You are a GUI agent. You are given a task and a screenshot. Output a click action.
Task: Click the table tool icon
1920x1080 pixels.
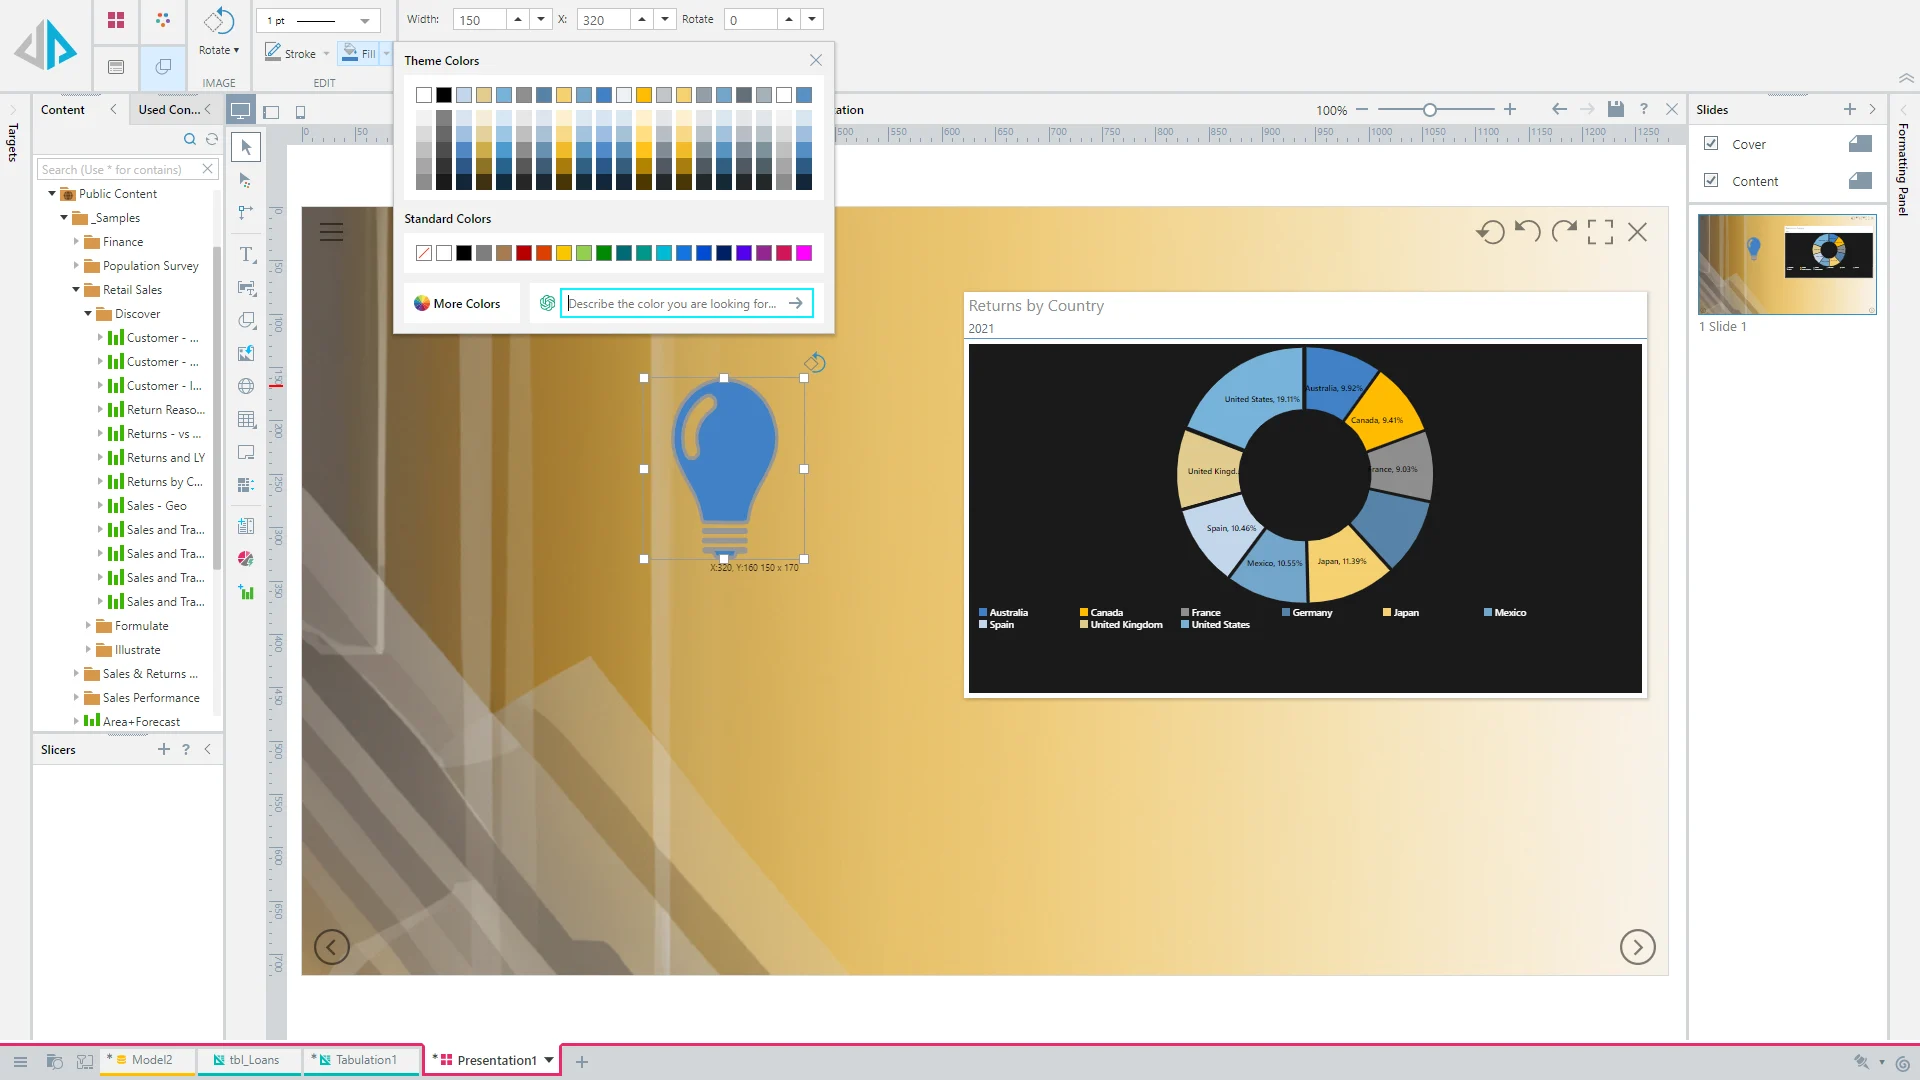tap(246, 419)
